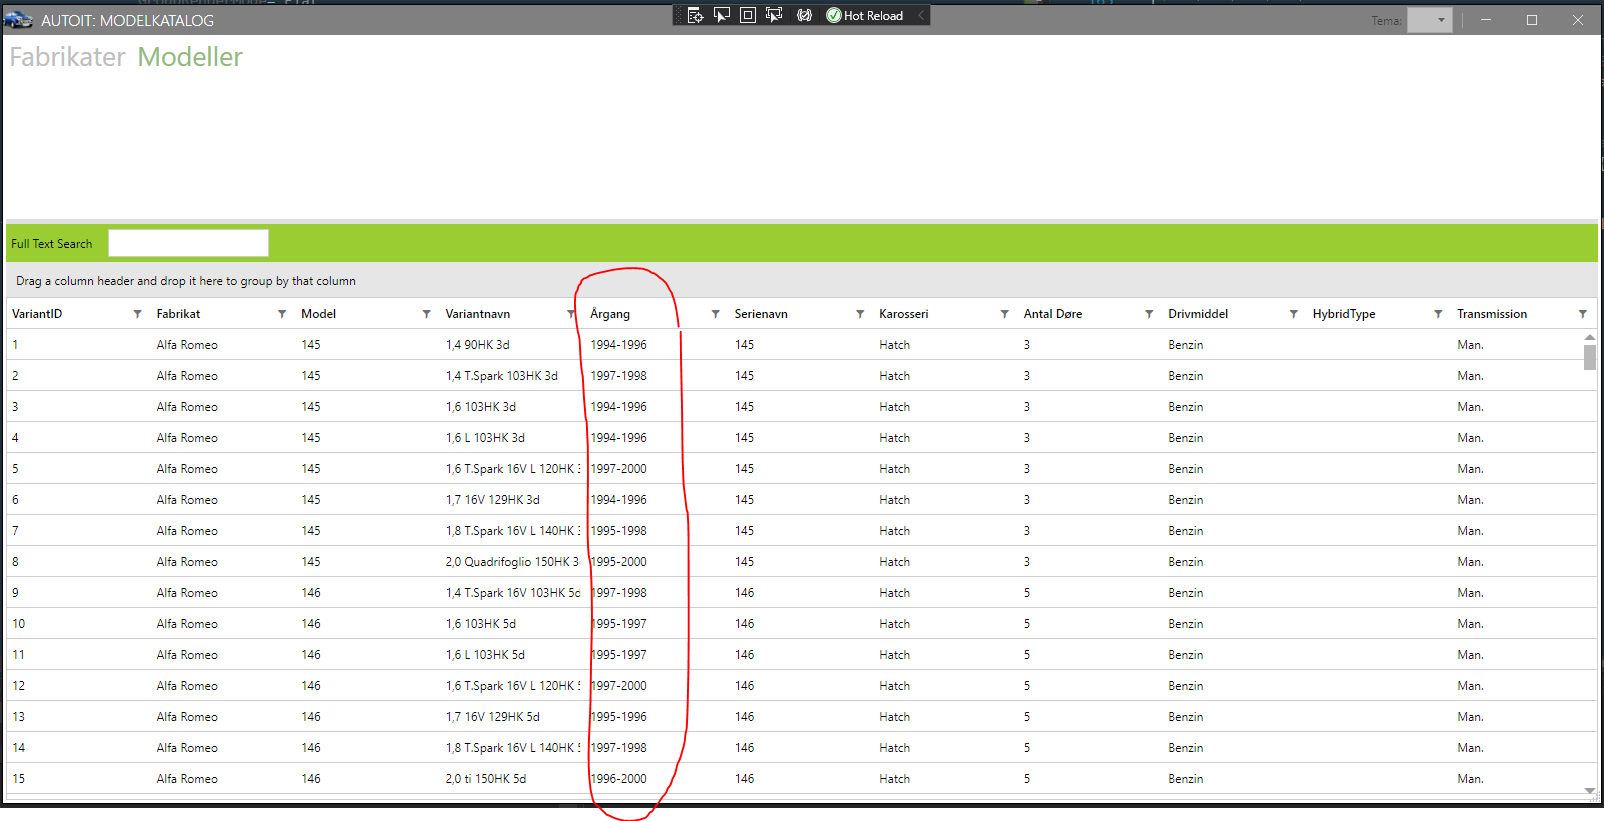This screenshot has height=821, width=1604.
Task: Click 'Alfa Romeo' in the VariantID 5 row
Action: pos(187,469)
